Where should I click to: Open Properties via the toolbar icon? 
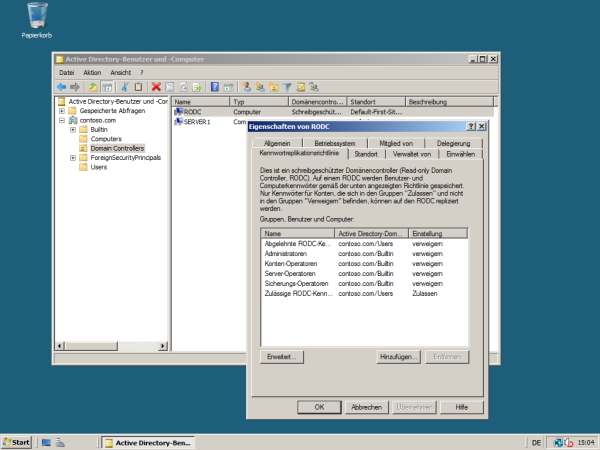tap(170, 87)
